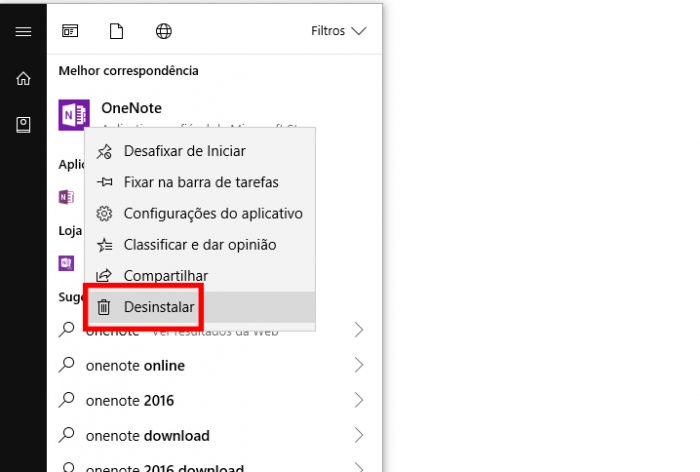This screenshot has width=700, height=472.
Task: Expand the Filtros dropdown
Action: pyautogui.click(x=339, y=31)
